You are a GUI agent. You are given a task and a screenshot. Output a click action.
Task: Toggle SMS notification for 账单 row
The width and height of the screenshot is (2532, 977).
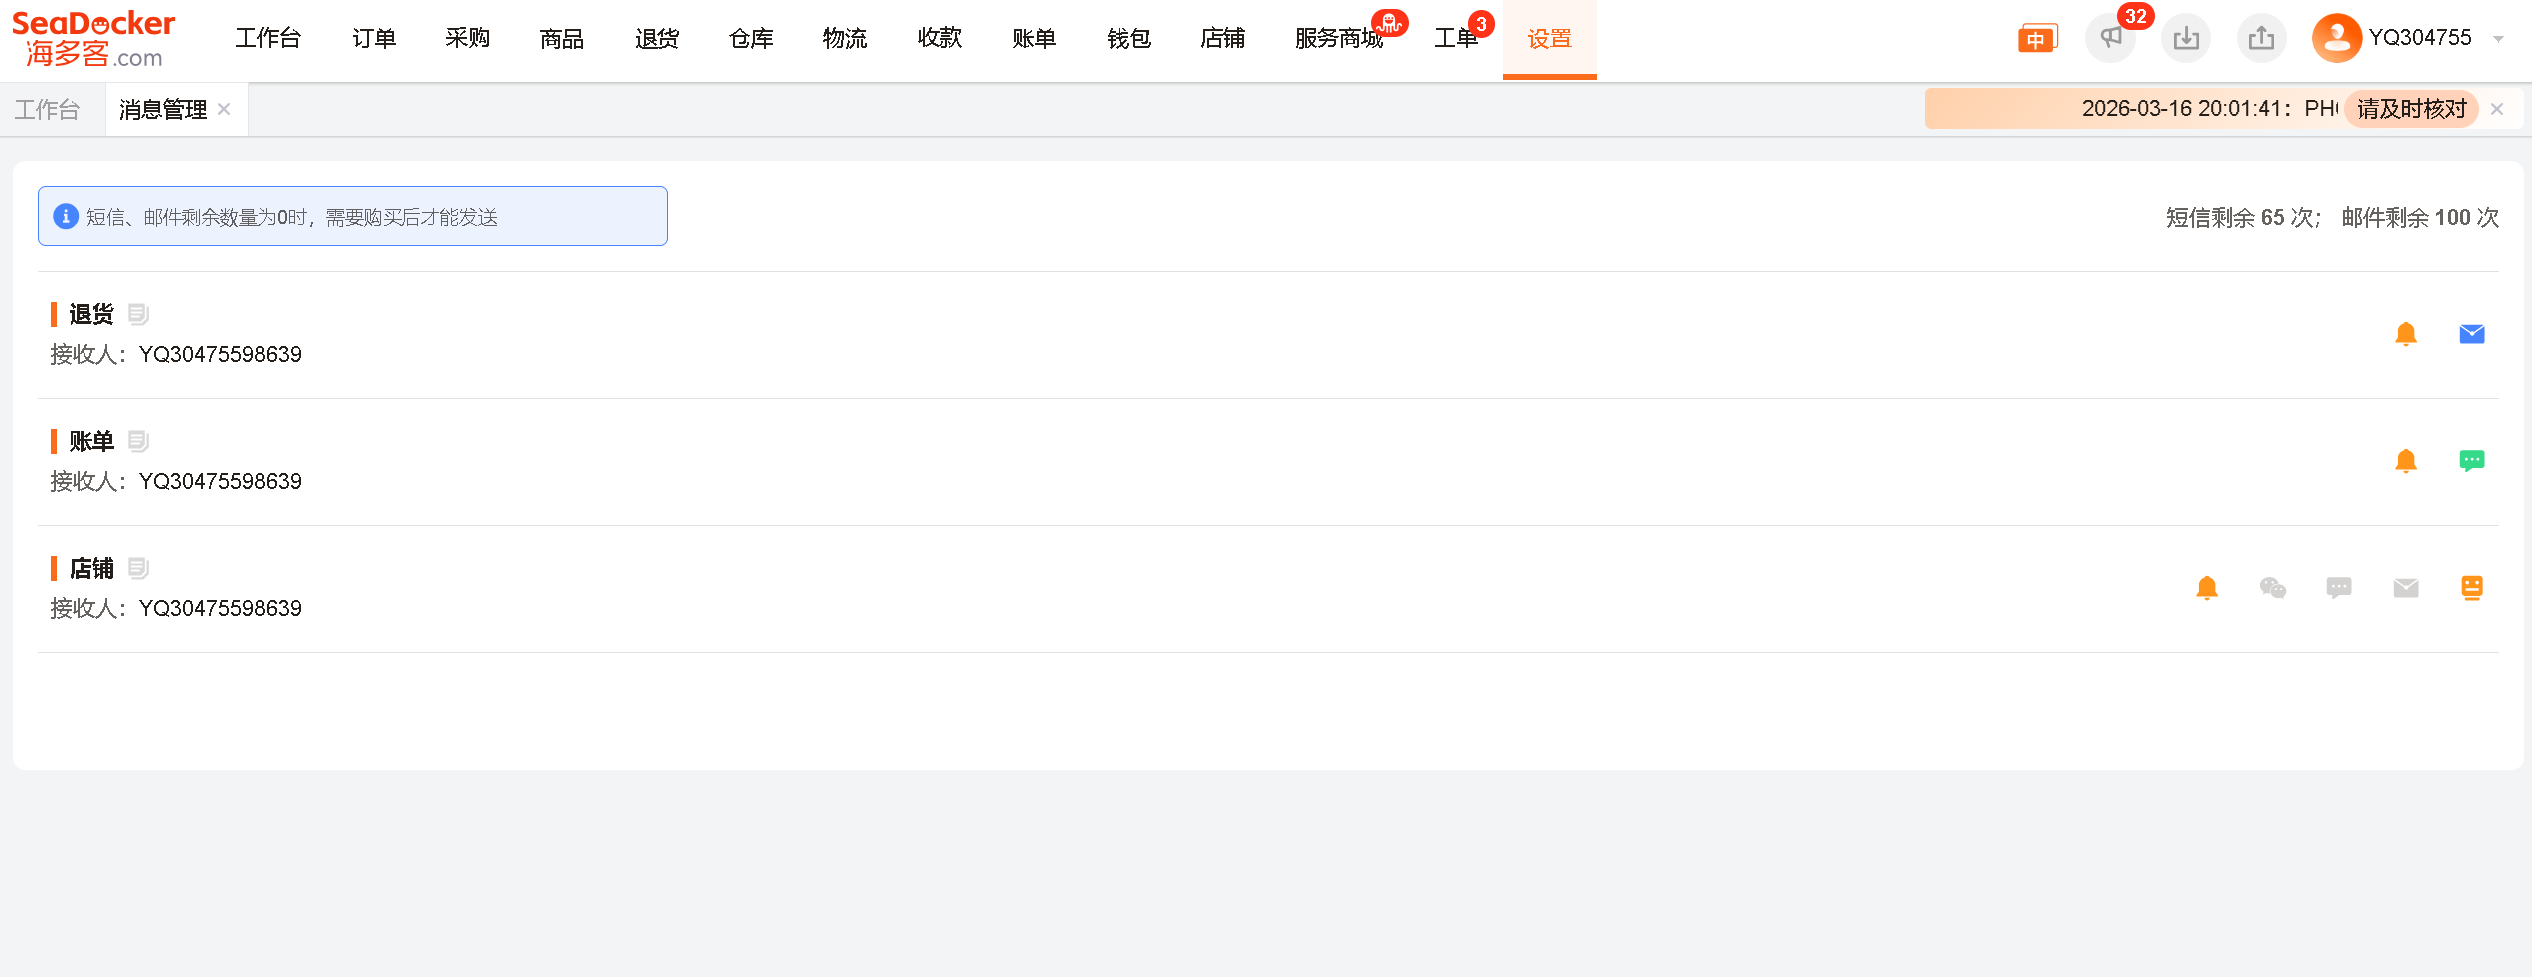point(2472,461)
